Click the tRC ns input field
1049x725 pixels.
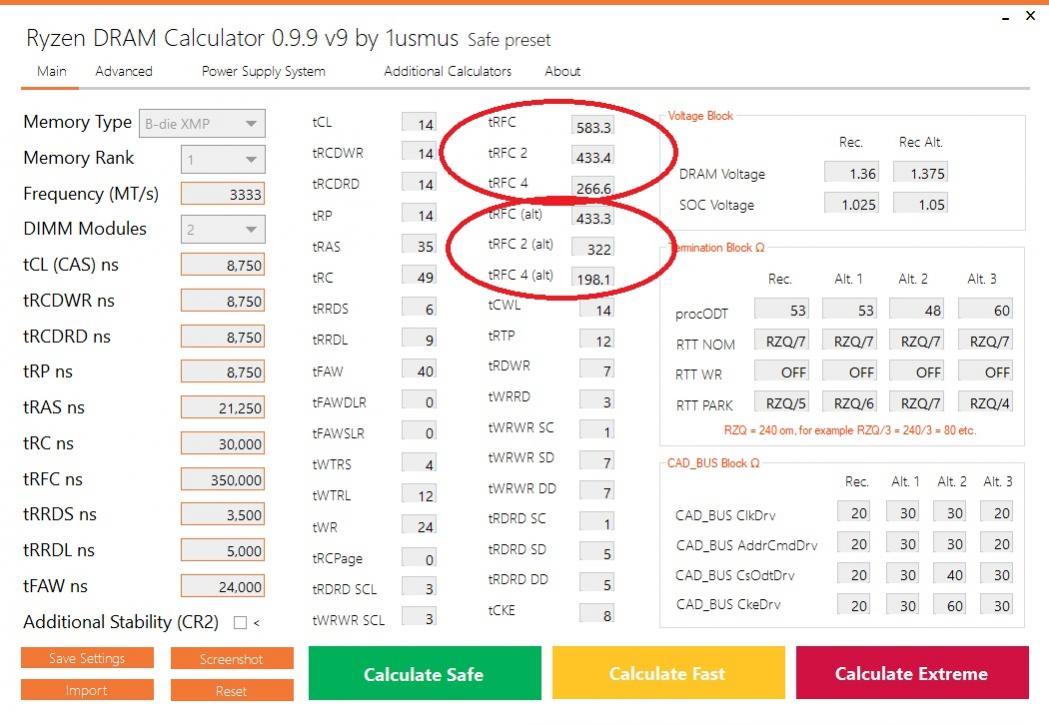click(x=223, y=443)
